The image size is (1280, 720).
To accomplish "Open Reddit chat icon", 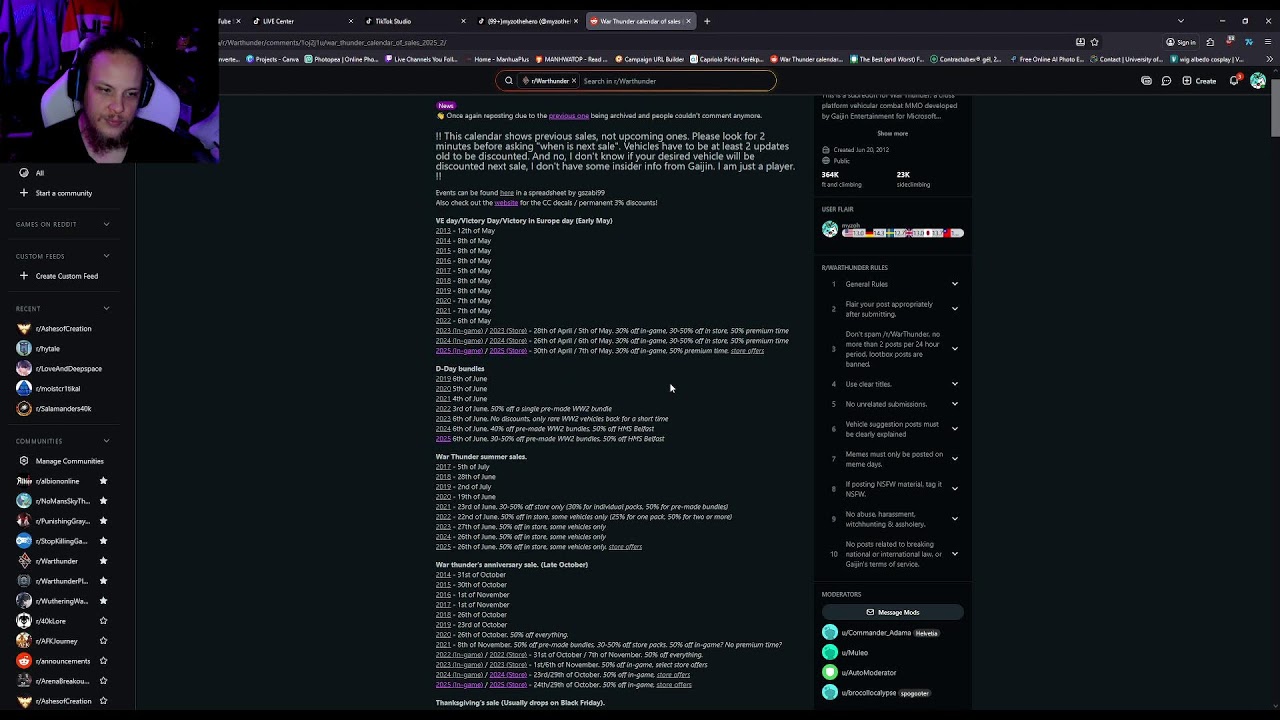I will click(x=1166, y=81).
